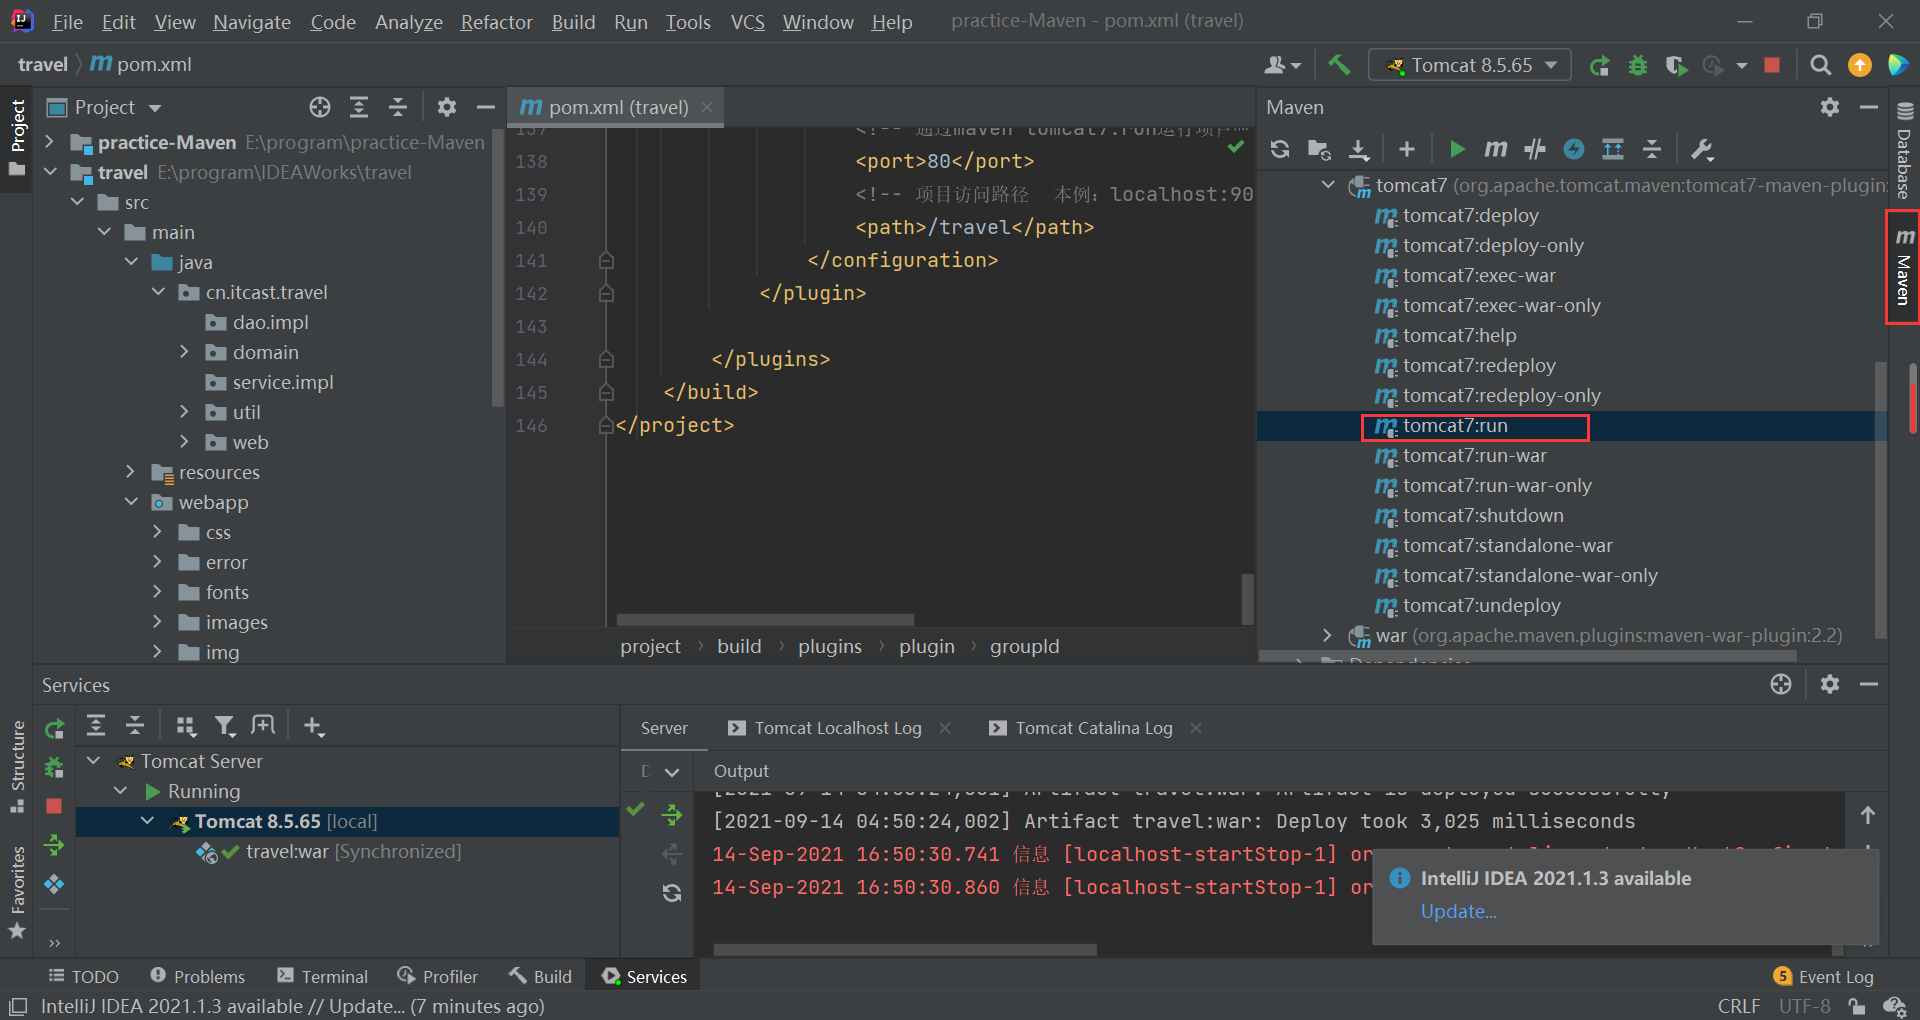Select tomcat7:shutdown goal in Maven tree
The width and height of the screenshot is (1920, 1020).
[1483, 516]
